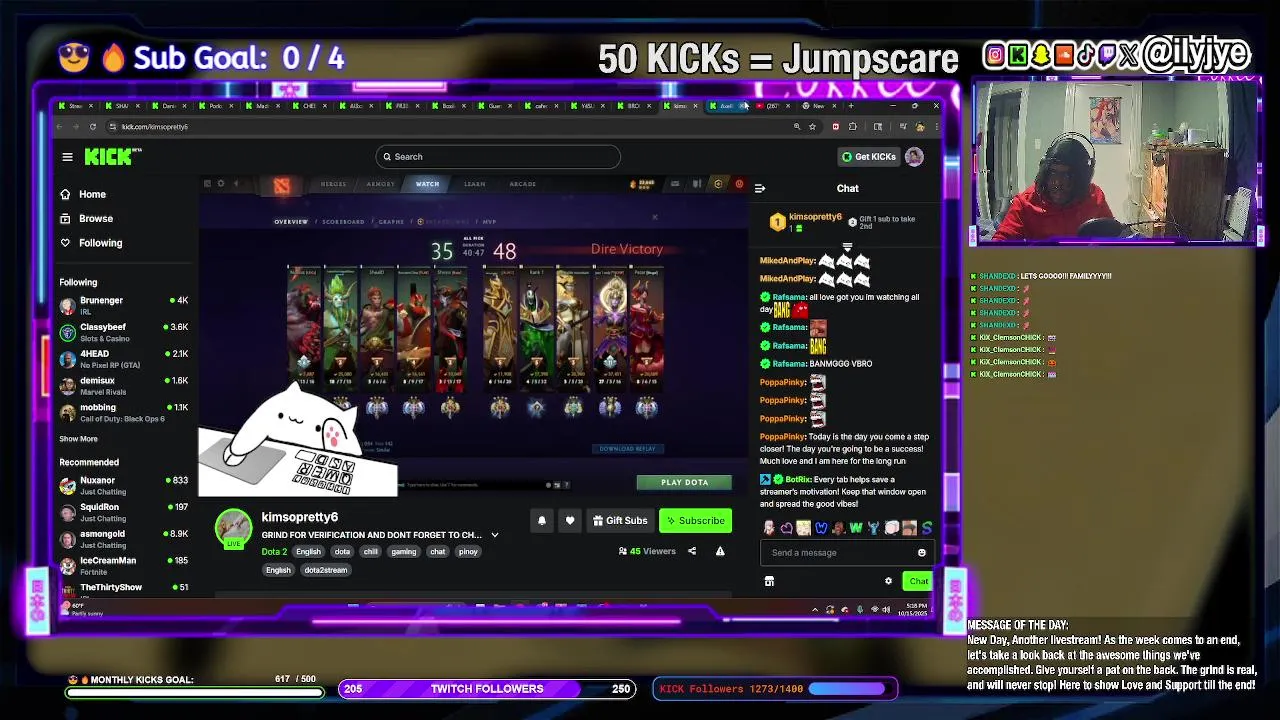Viewport: 1280px width, 720px height.
Task: Click DOWNLOAD REPLAY button
Action: pos(627,449)
